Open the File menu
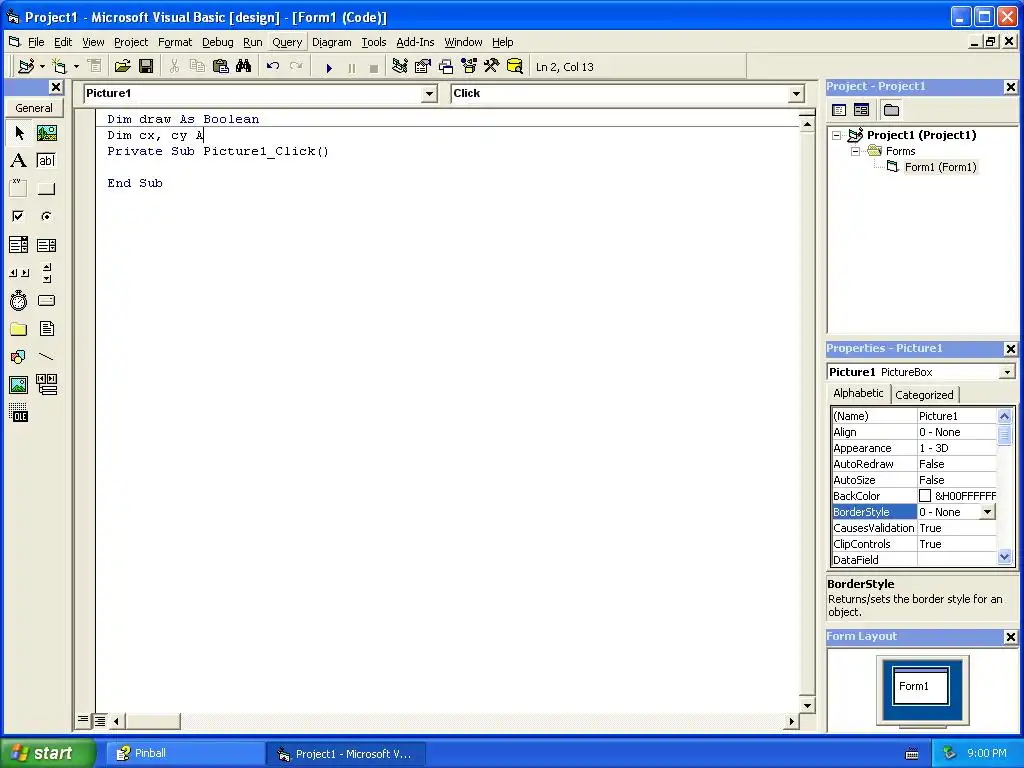The width and height of the screenshot is (1024, 768). (x=36, y=42)
